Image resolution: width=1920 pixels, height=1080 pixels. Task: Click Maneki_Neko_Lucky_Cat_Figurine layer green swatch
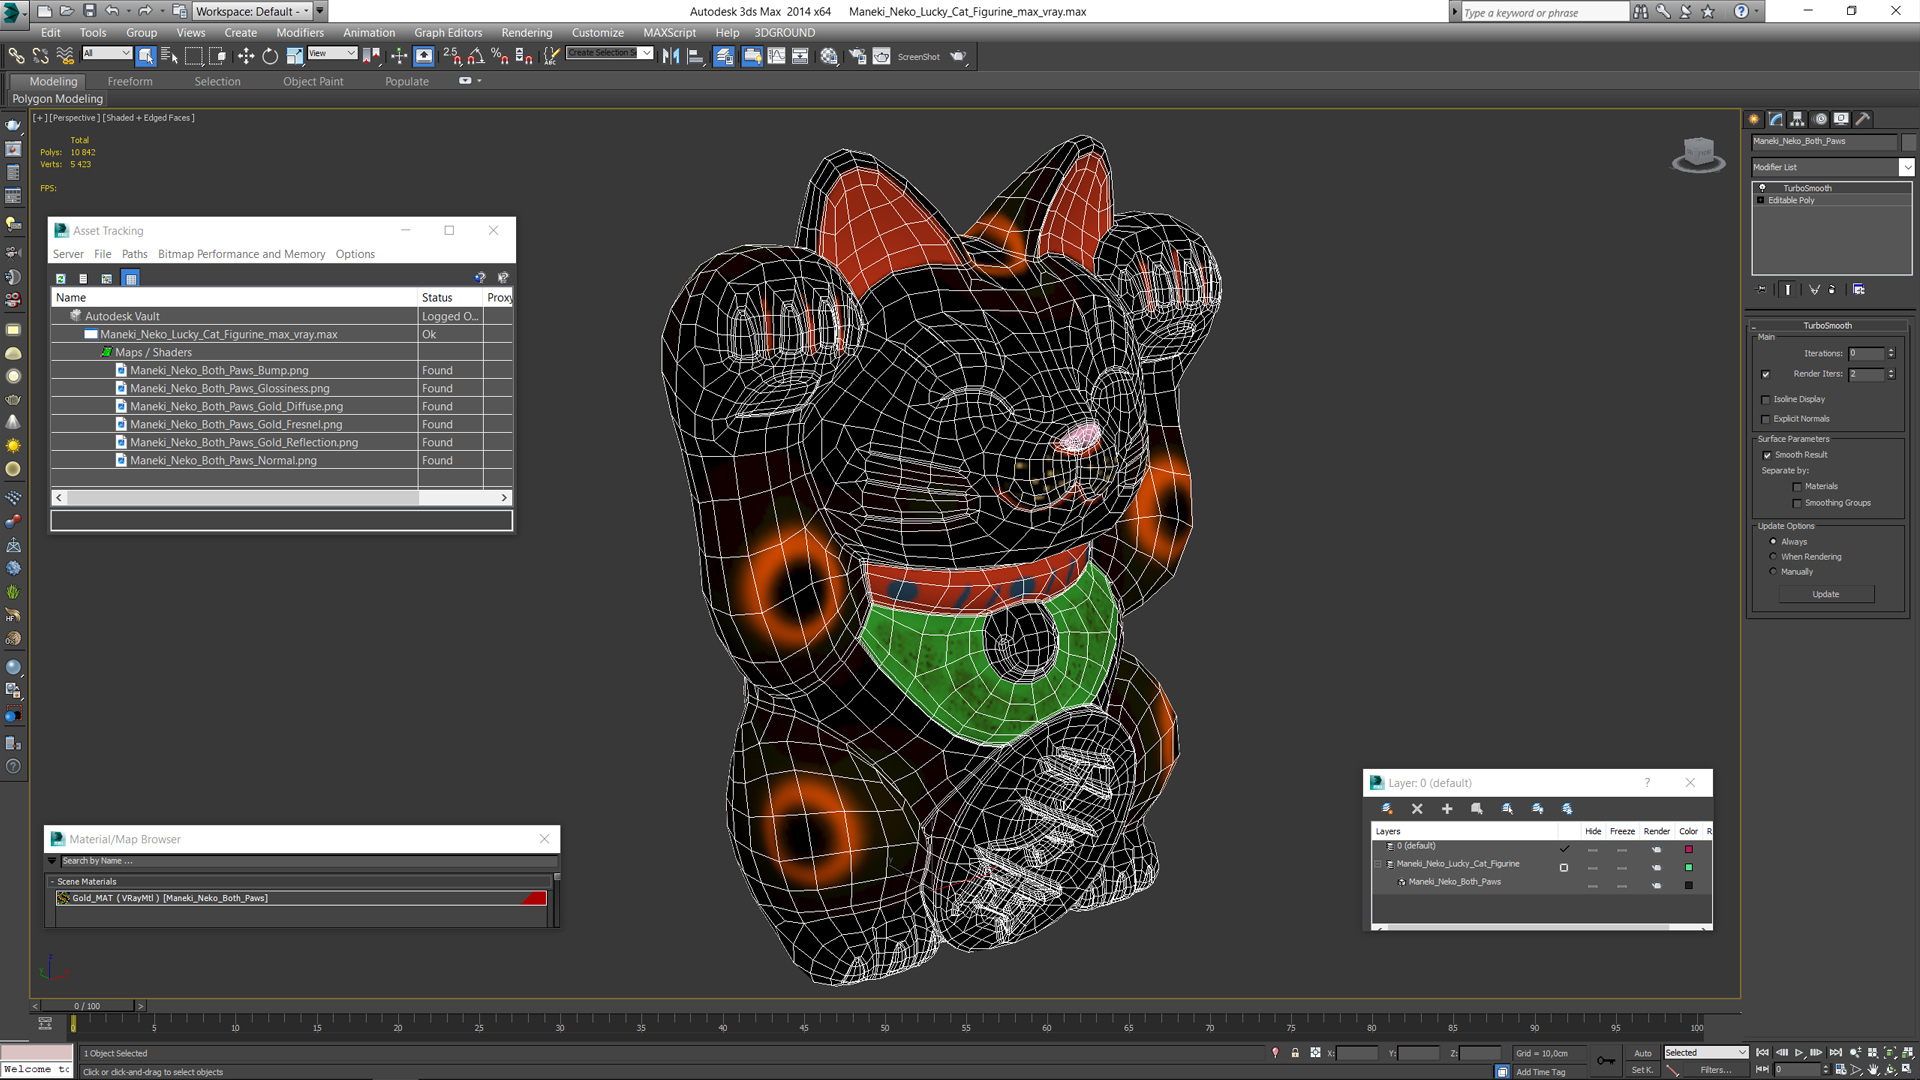[x=1689, y=867]
